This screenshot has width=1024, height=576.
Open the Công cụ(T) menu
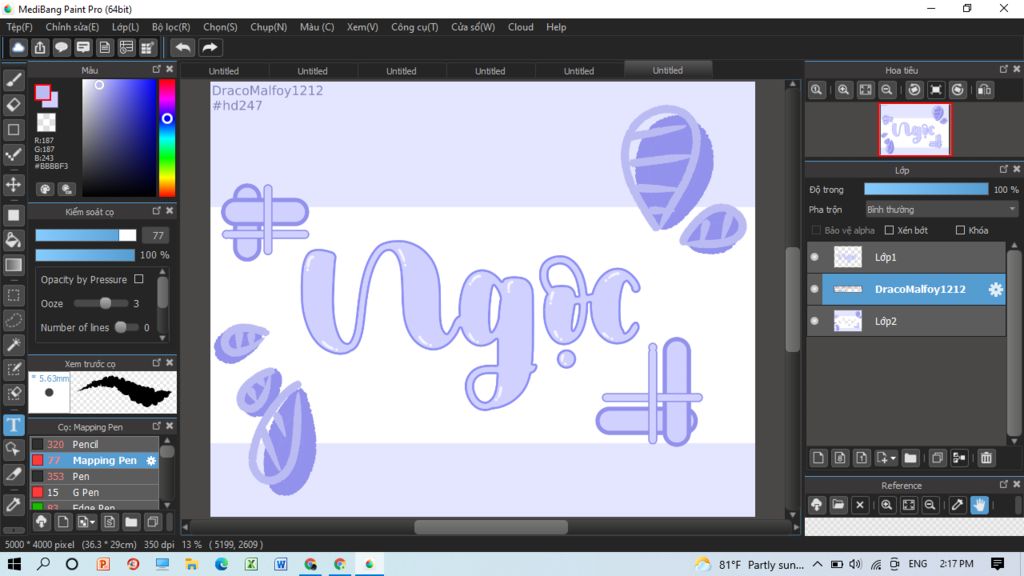(x=415, y=27)
